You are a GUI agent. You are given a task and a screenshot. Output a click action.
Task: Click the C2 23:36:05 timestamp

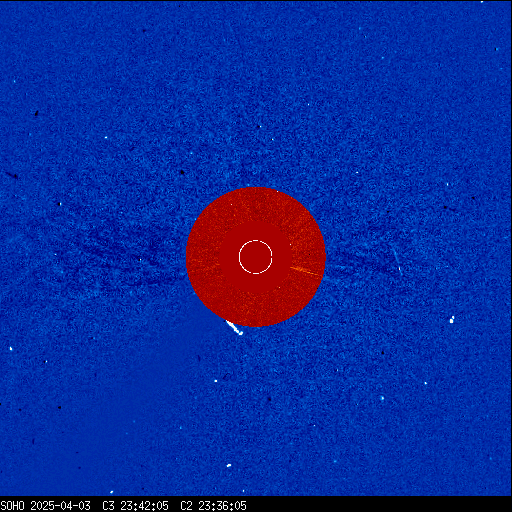point(213,506)
